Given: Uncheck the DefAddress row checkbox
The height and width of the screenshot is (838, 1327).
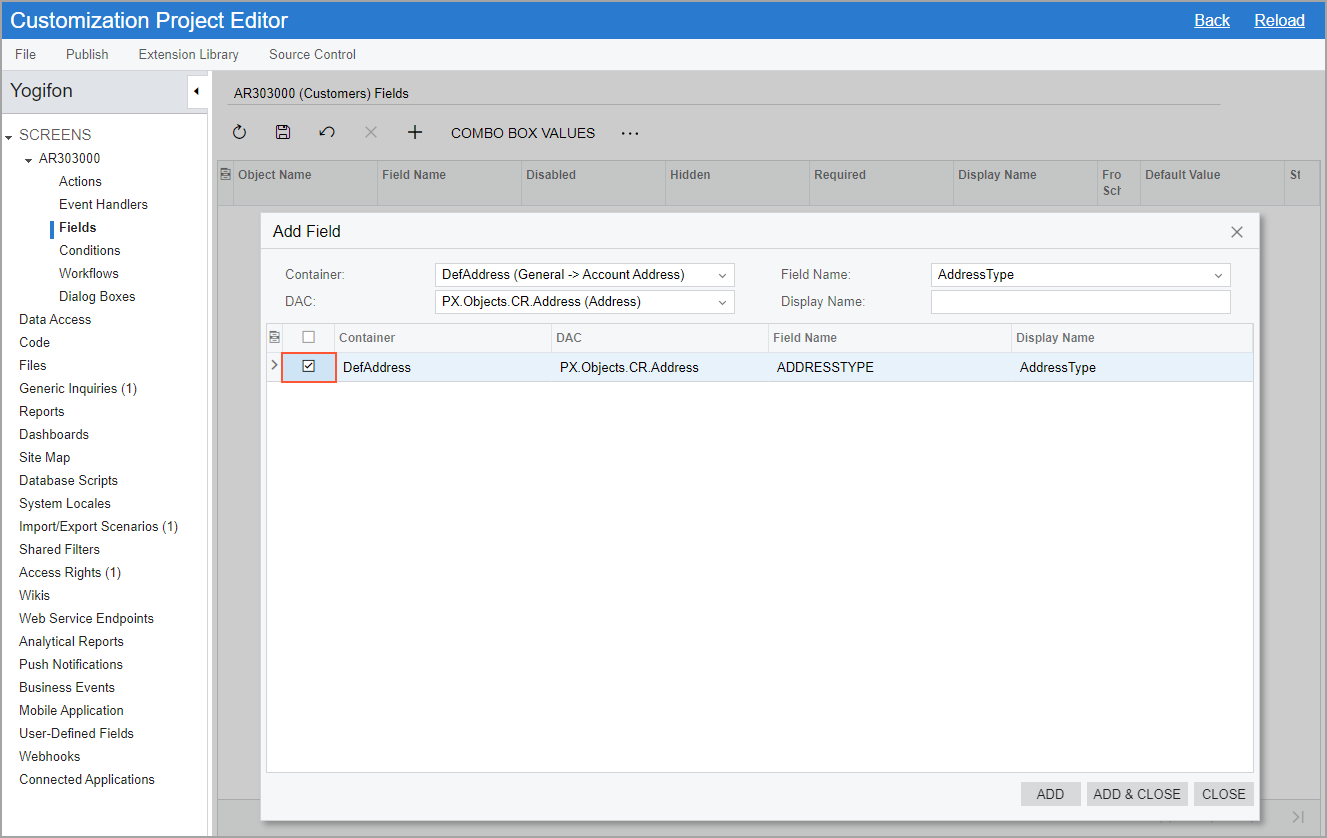Looking at the screenshot, I should [309, 367].
